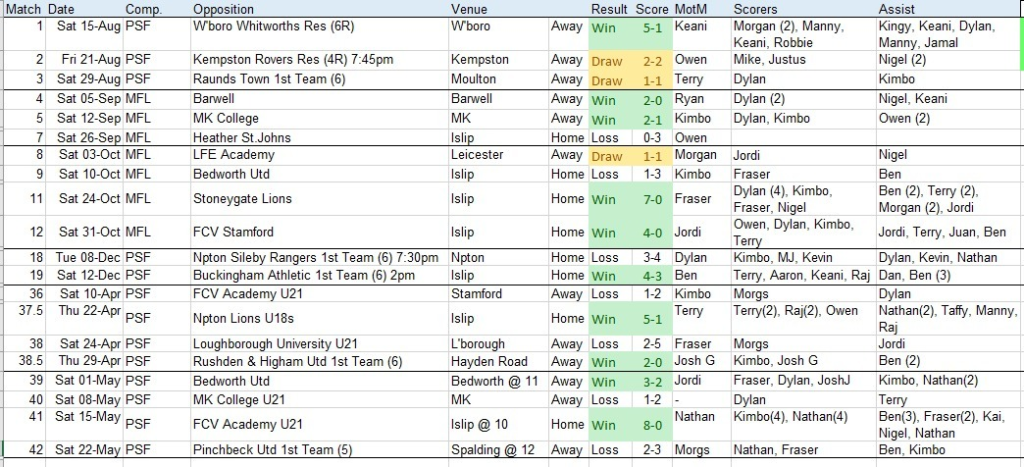The width and height of the screenshot is (1024, 467).
Task: Click the green 8-0 score cell
Action: coord(652,424)
